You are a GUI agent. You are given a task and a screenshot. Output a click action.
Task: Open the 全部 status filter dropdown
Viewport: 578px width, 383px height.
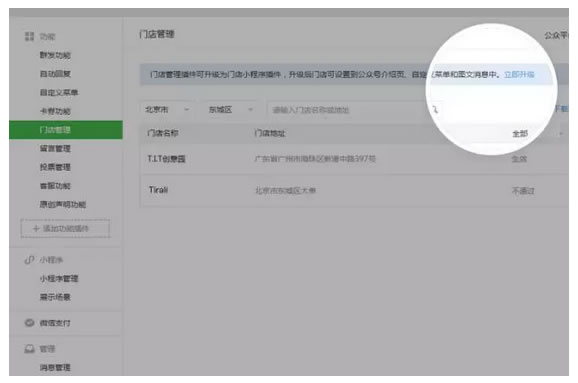point(537,133)
